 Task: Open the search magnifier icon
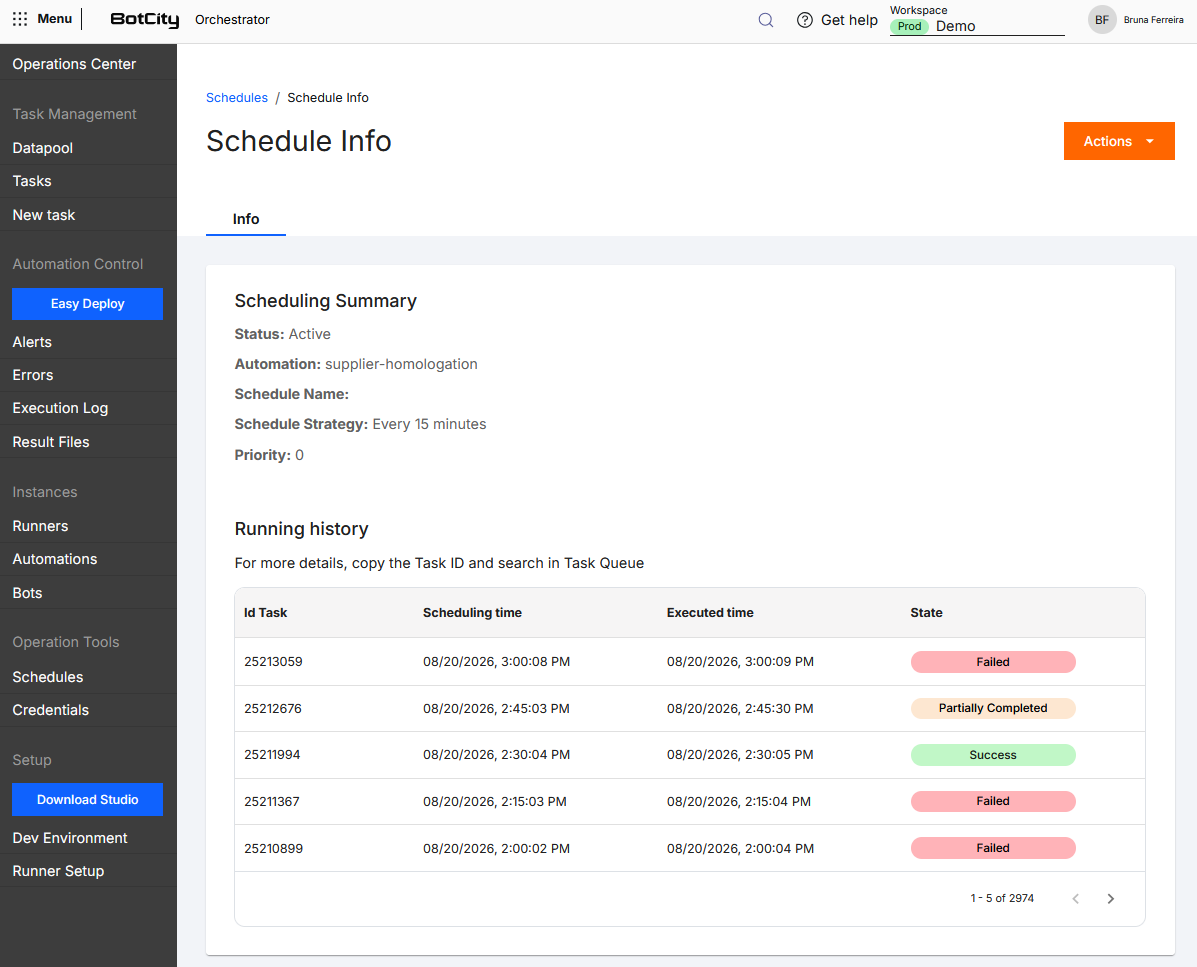click(766, 20)
